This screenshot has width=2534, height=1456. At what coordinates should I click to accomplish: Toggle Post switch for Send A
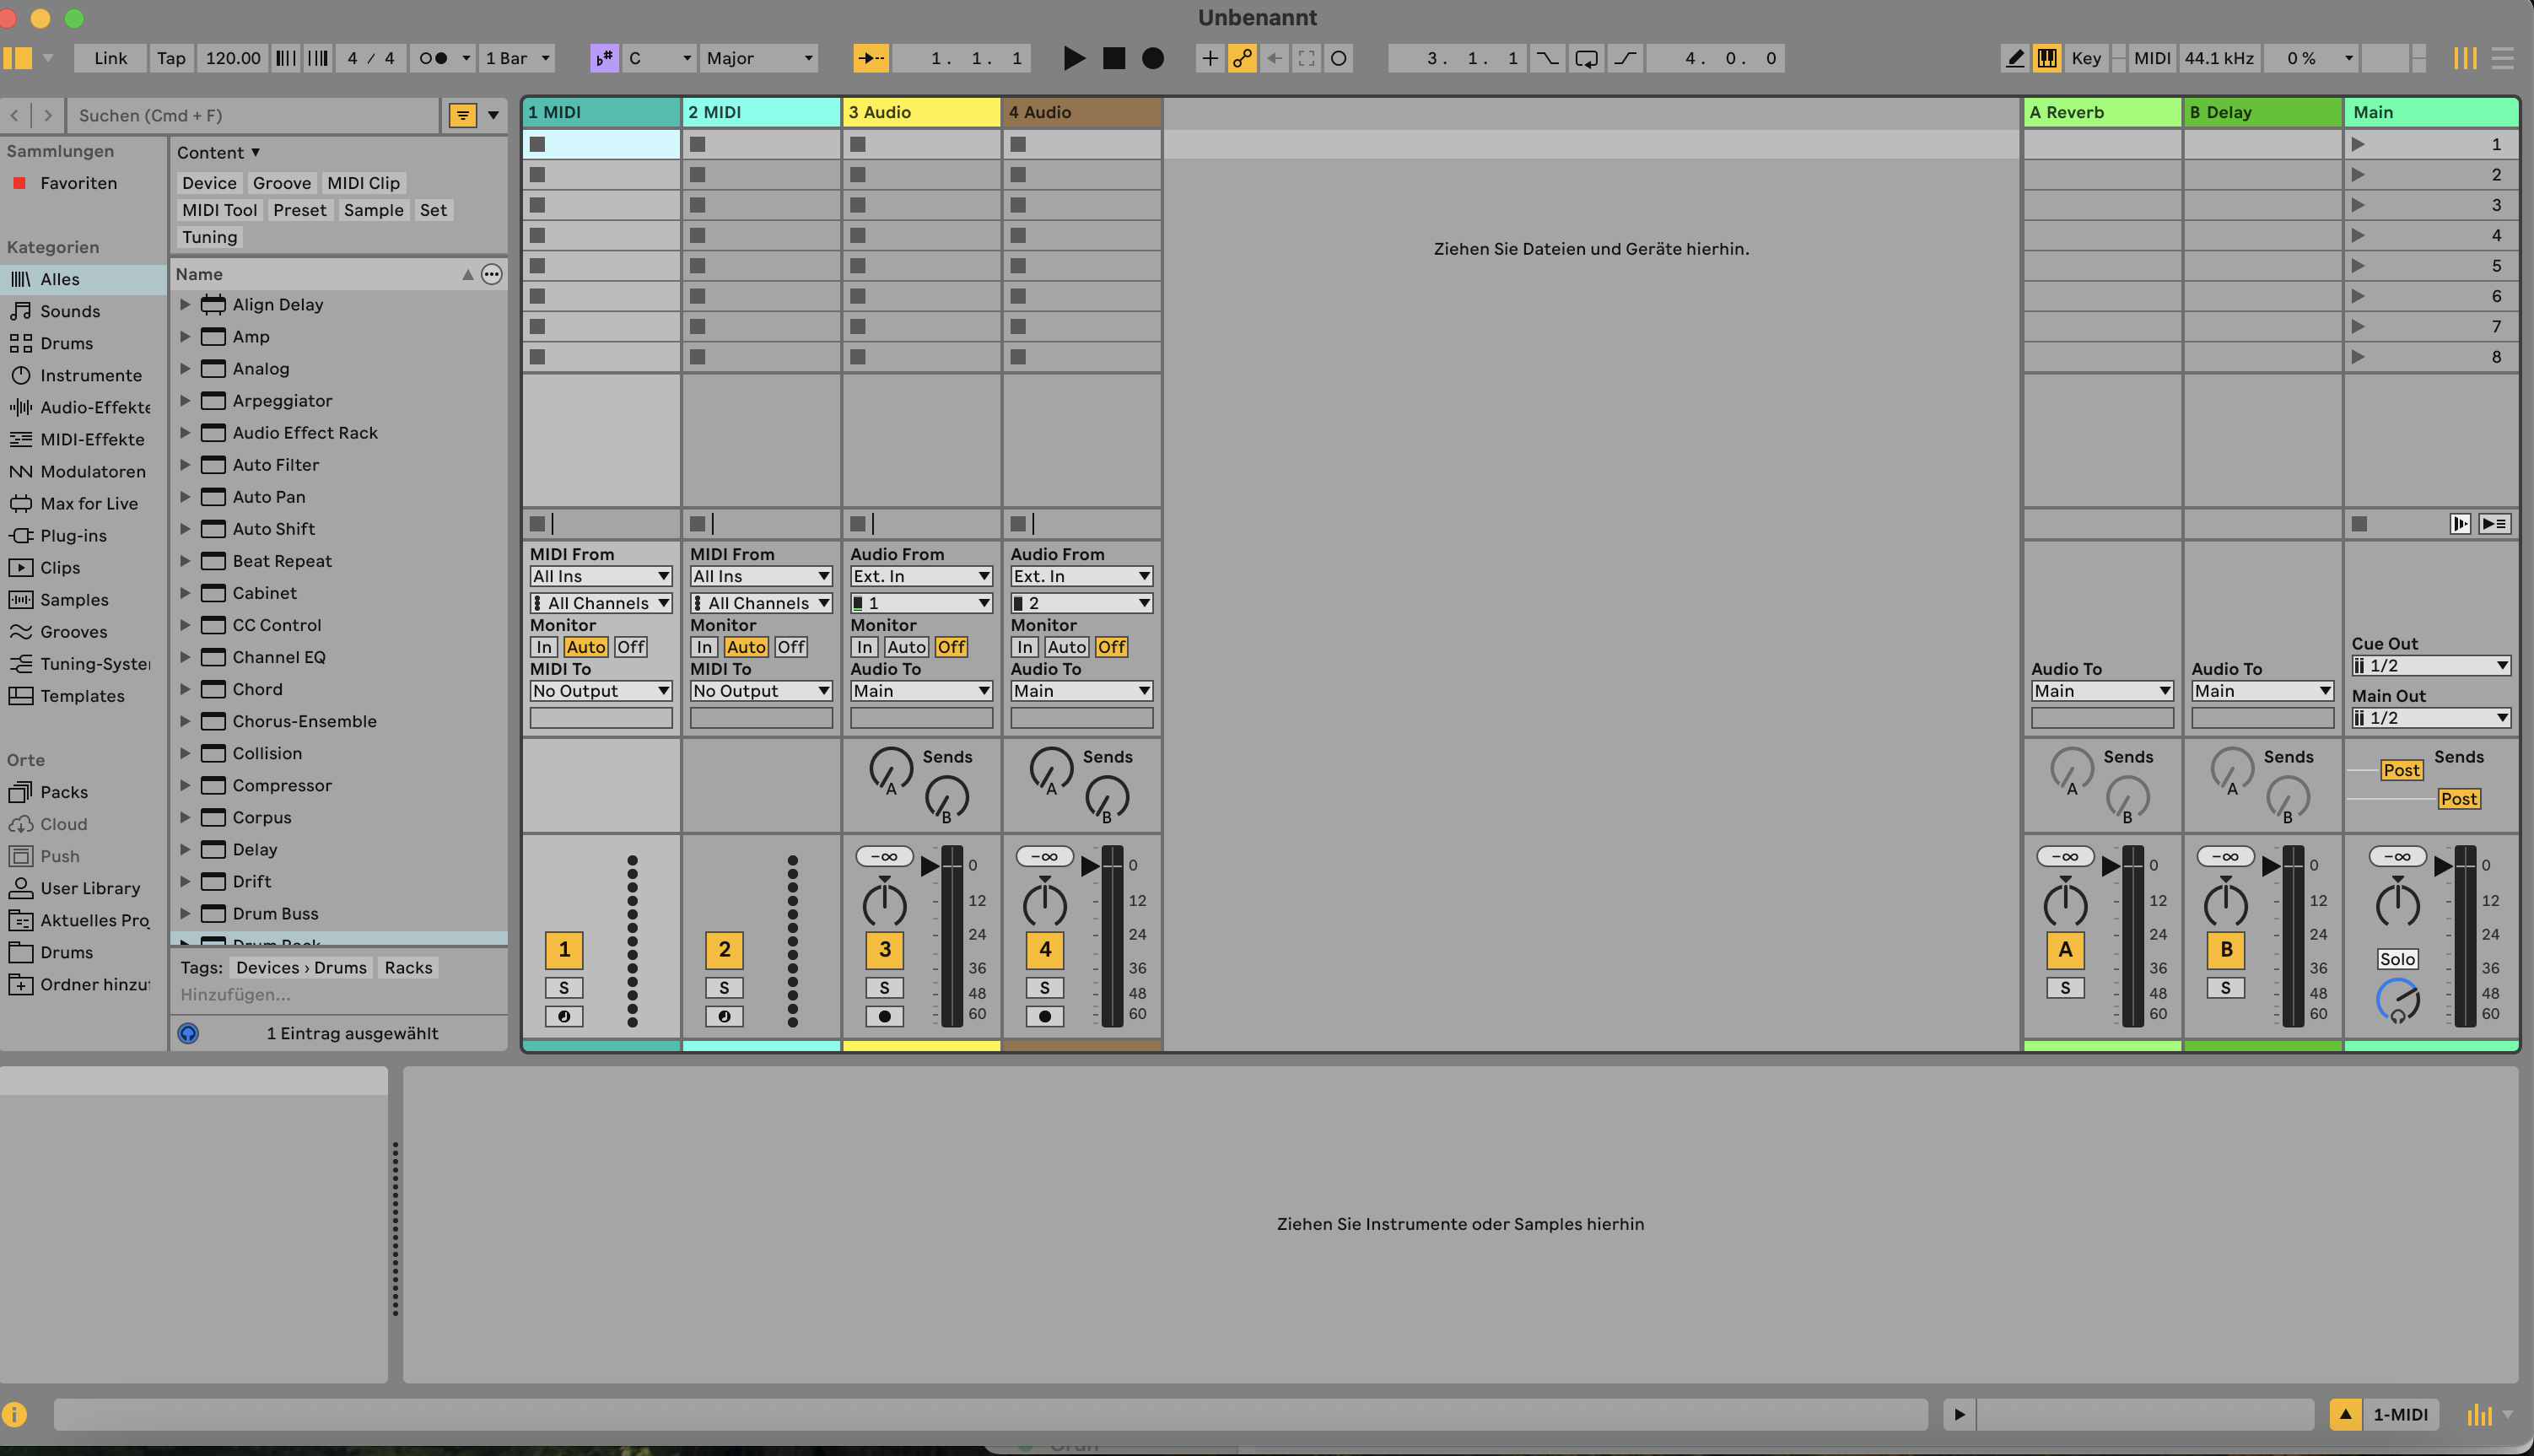(x=2401, y=770)
